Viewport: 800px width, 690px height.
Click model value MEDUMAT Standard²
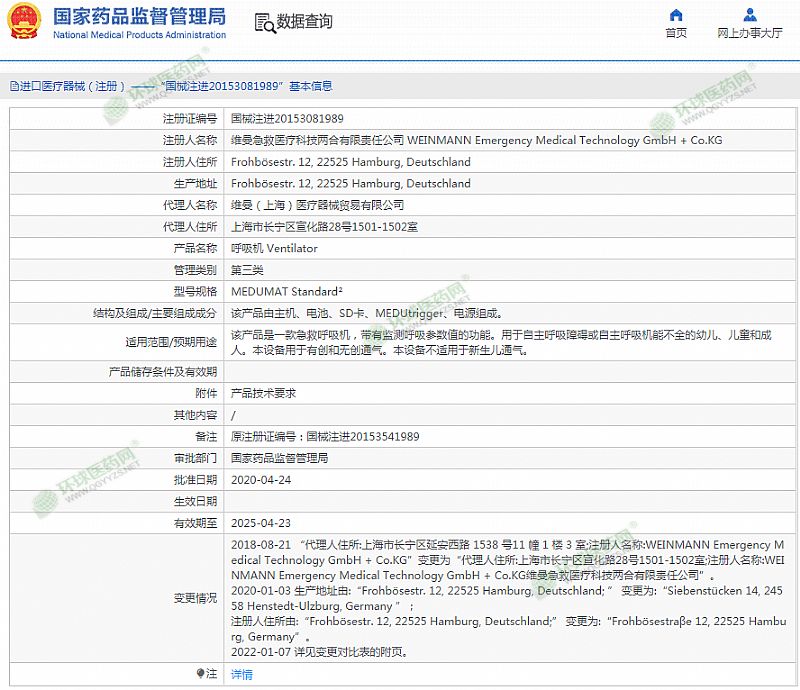coord(287,292)
